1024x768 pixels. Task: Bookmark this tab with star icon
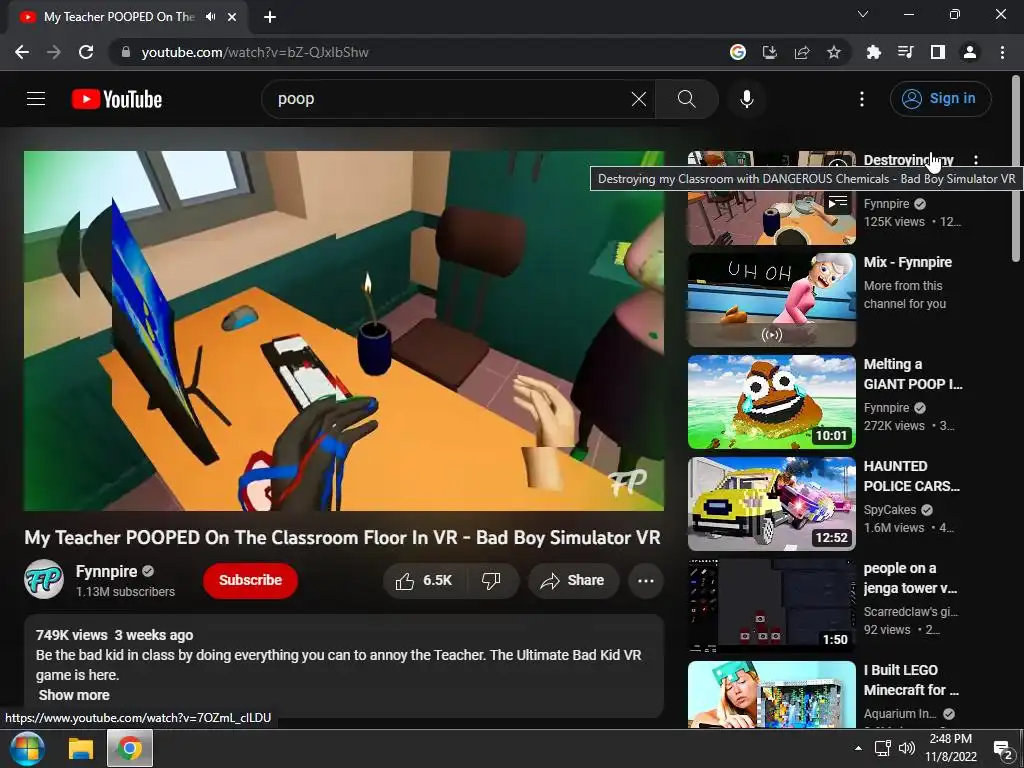coord(834,52)
